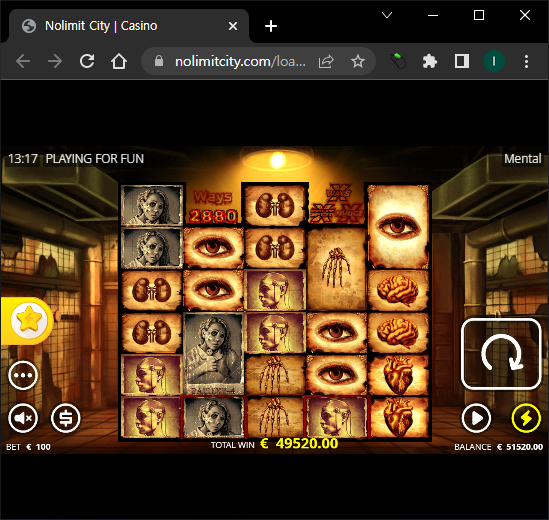
Task: Bookmark this page with the star
Action: point(358,61)
